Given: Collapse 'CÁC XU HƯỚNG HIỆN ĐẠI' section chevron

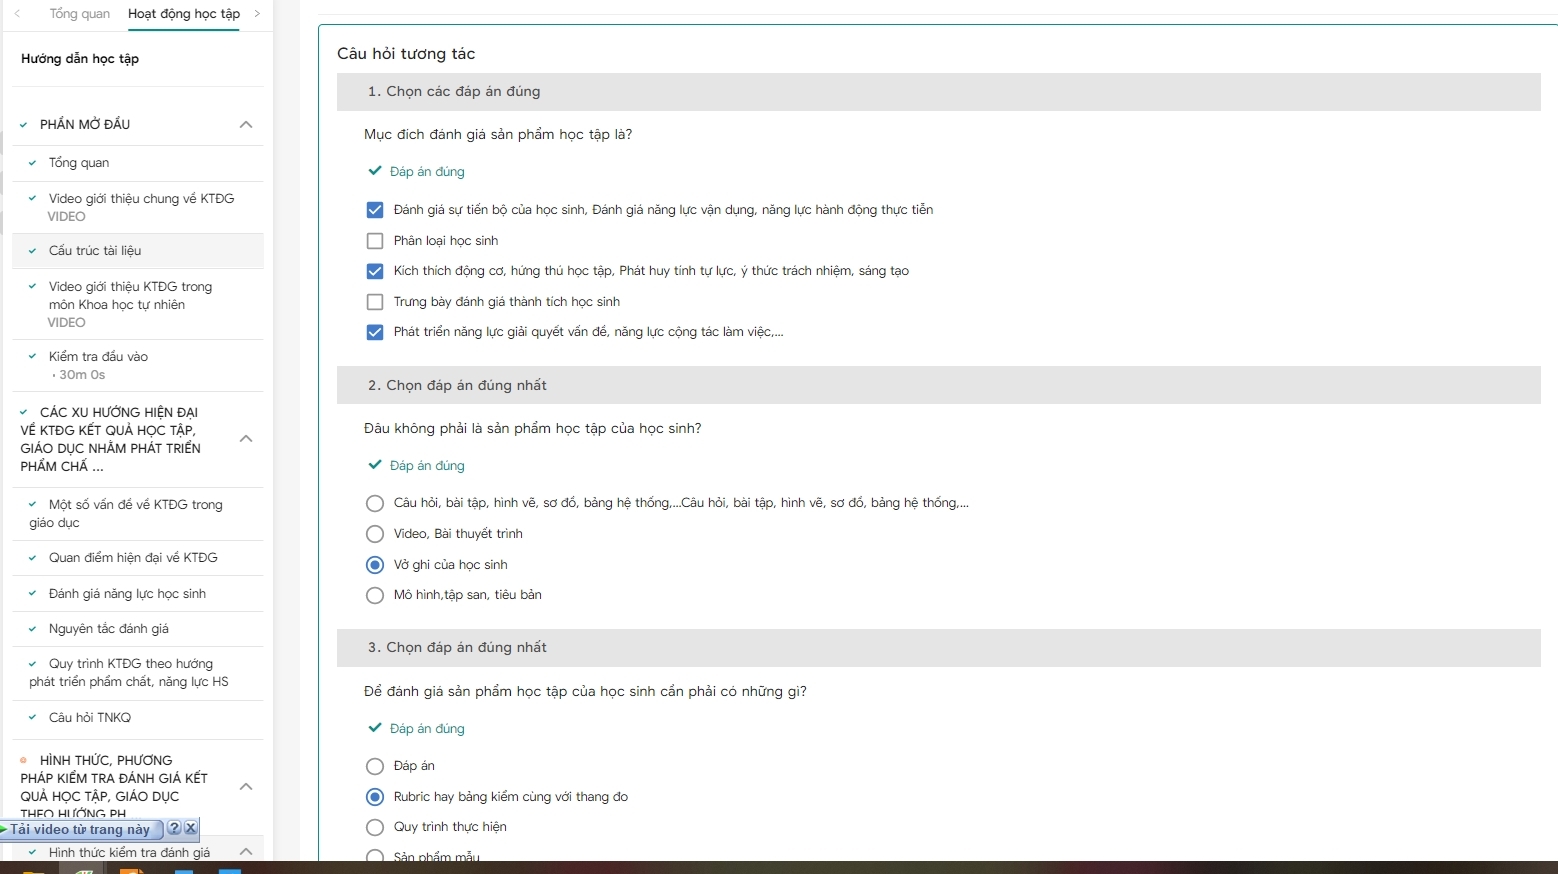Looking at the screenshot, I should (246, 439).
